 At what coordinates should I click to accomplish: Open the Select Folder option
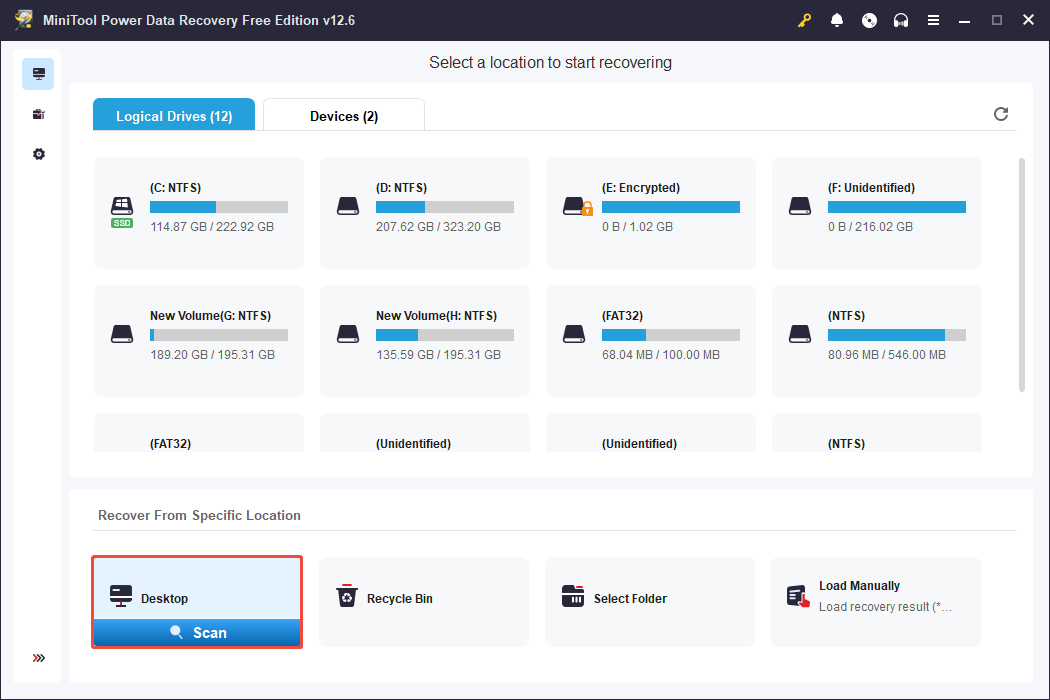(x=649, y=599)
